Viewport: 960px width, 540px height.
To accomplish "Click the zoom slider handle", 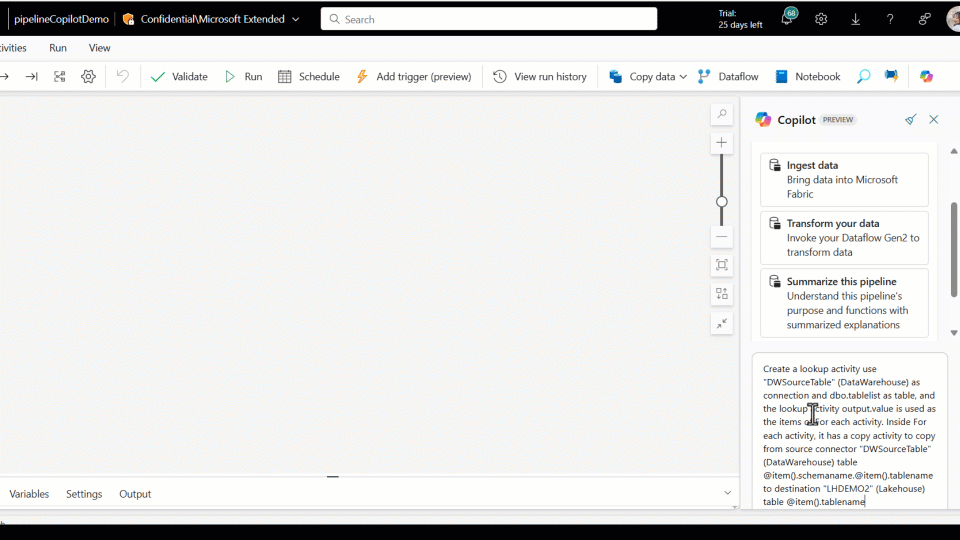I will click(x=722, y=201).
